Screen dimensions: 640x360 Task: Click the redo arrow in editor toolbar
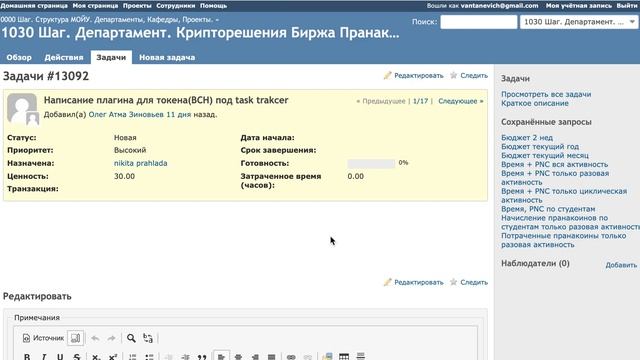(111, 338)
